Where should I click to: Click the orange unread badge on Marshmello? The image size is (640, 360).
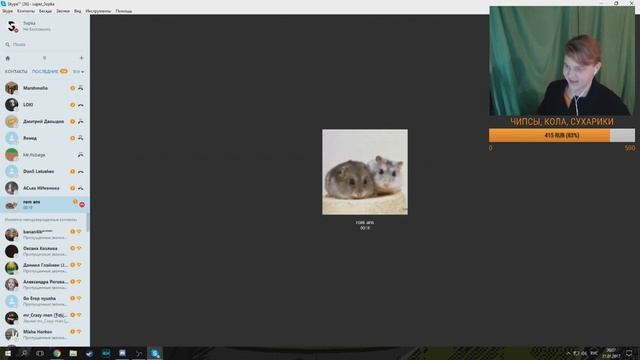point(72,88)
